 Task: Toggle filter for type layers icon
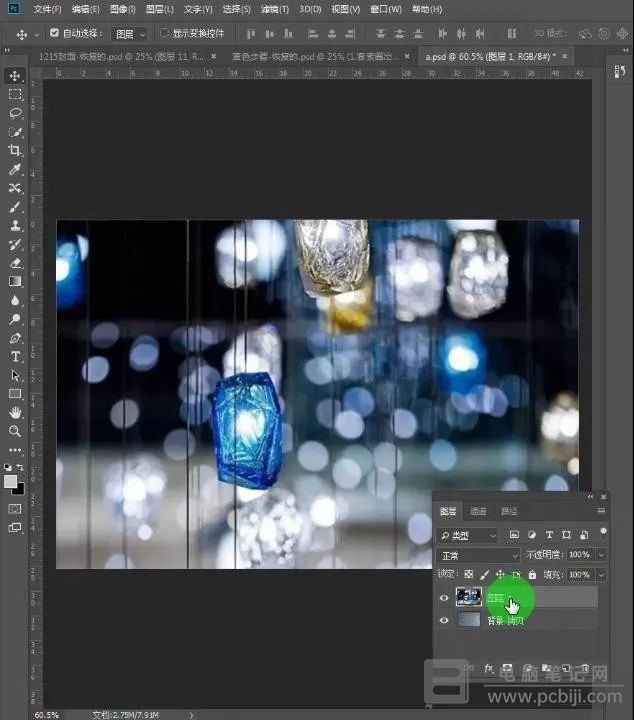(549, 534)
